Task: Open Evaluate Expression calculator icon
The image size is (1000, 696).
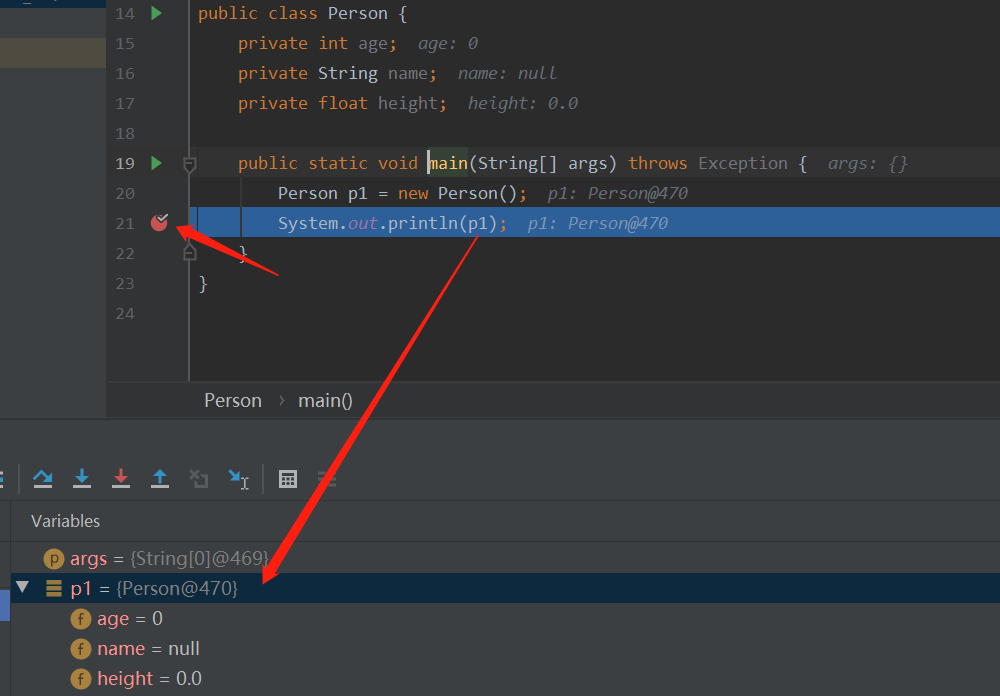Action: tap(288, 478)
